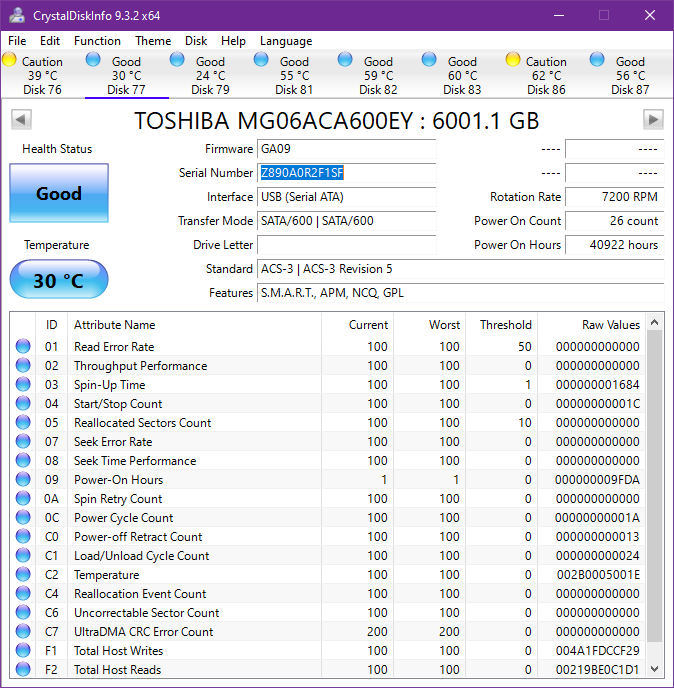Image resolution: width=674 pixels, height=688 pixels.
Task: Click the serial number field
Action: pyautogui.click(x=346, y=173)
